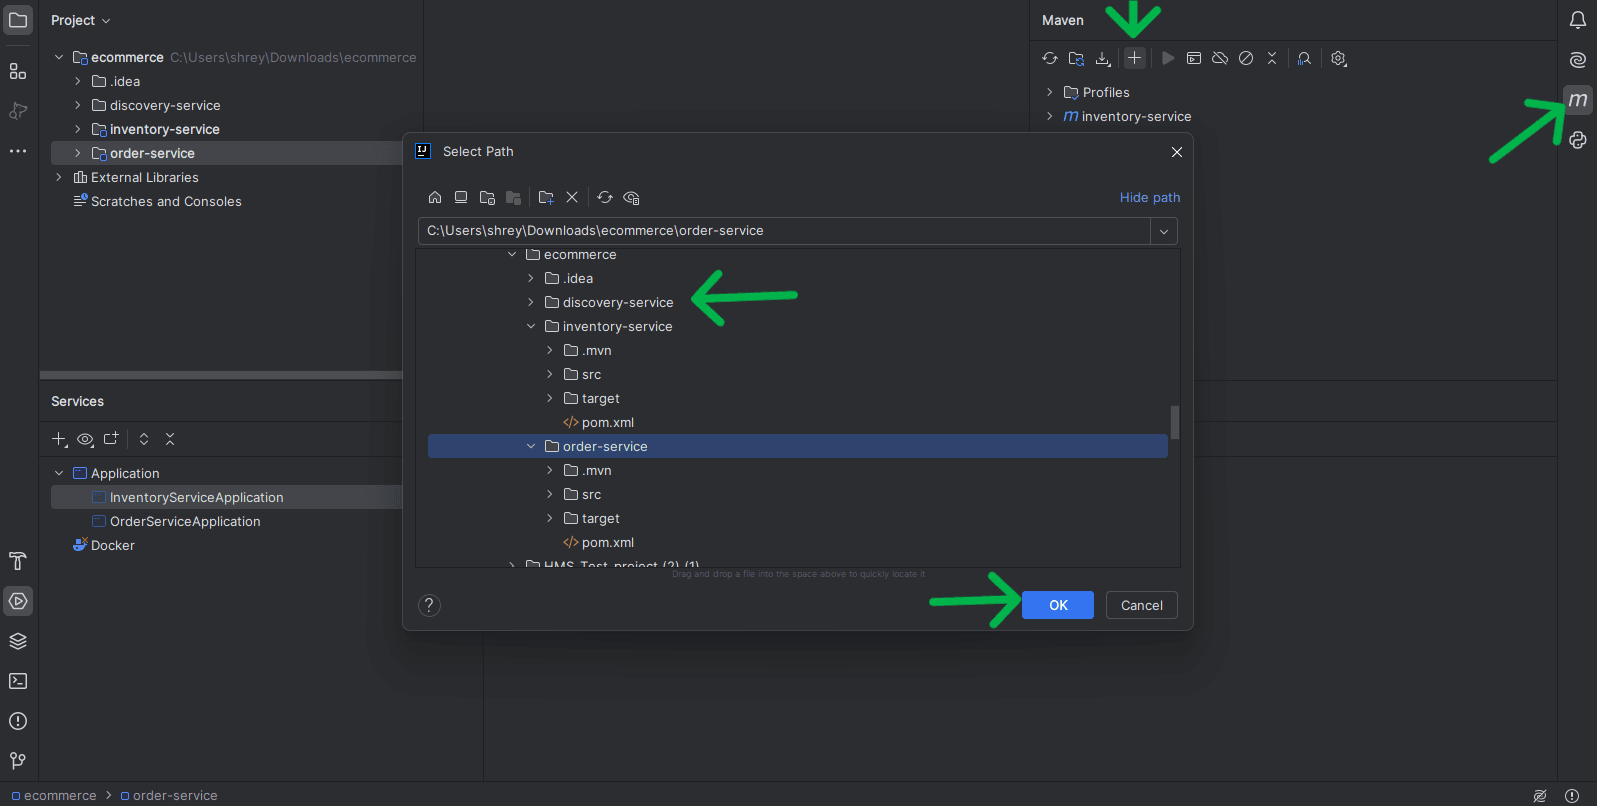This screenshot has height=806, width=1597.
Task: Open dialog help question mark
Action: click(429, 605)
